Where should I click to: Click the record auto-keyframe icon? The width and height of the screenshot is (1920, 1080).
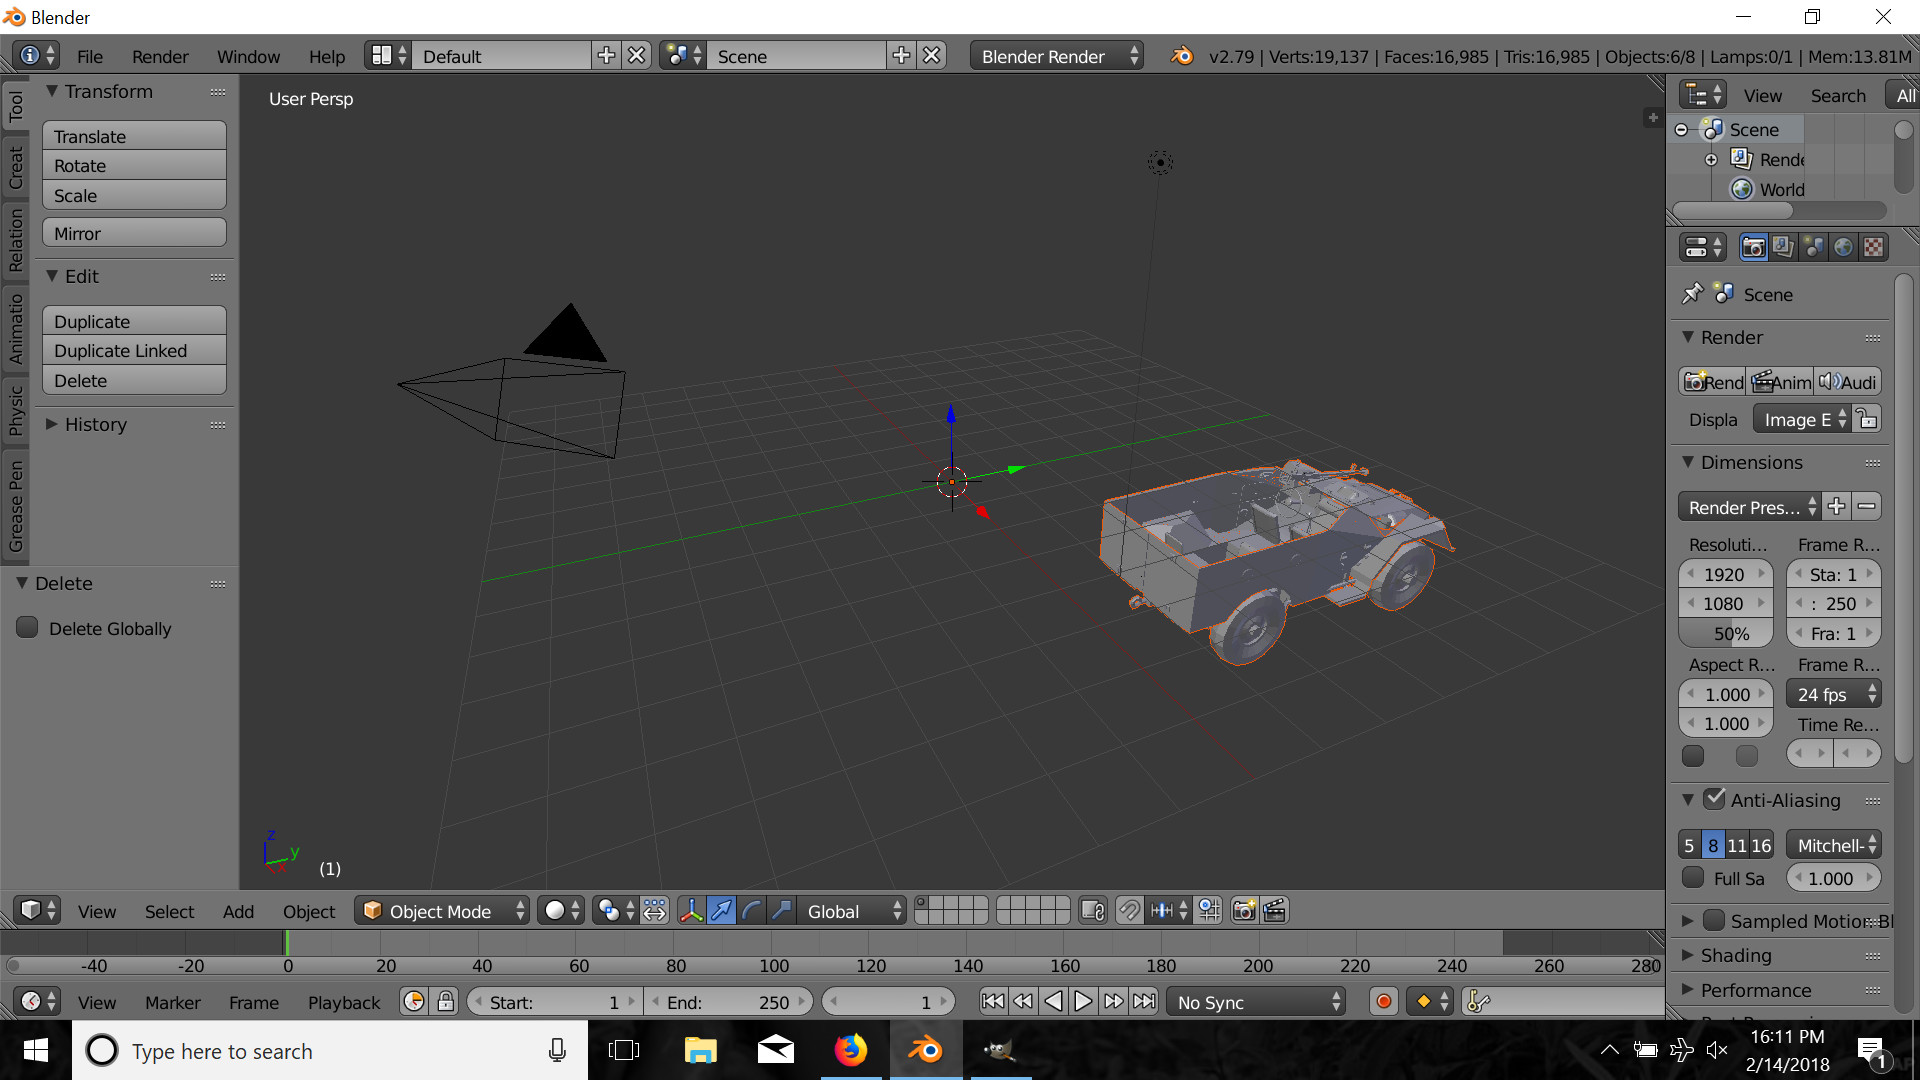1384,1002
